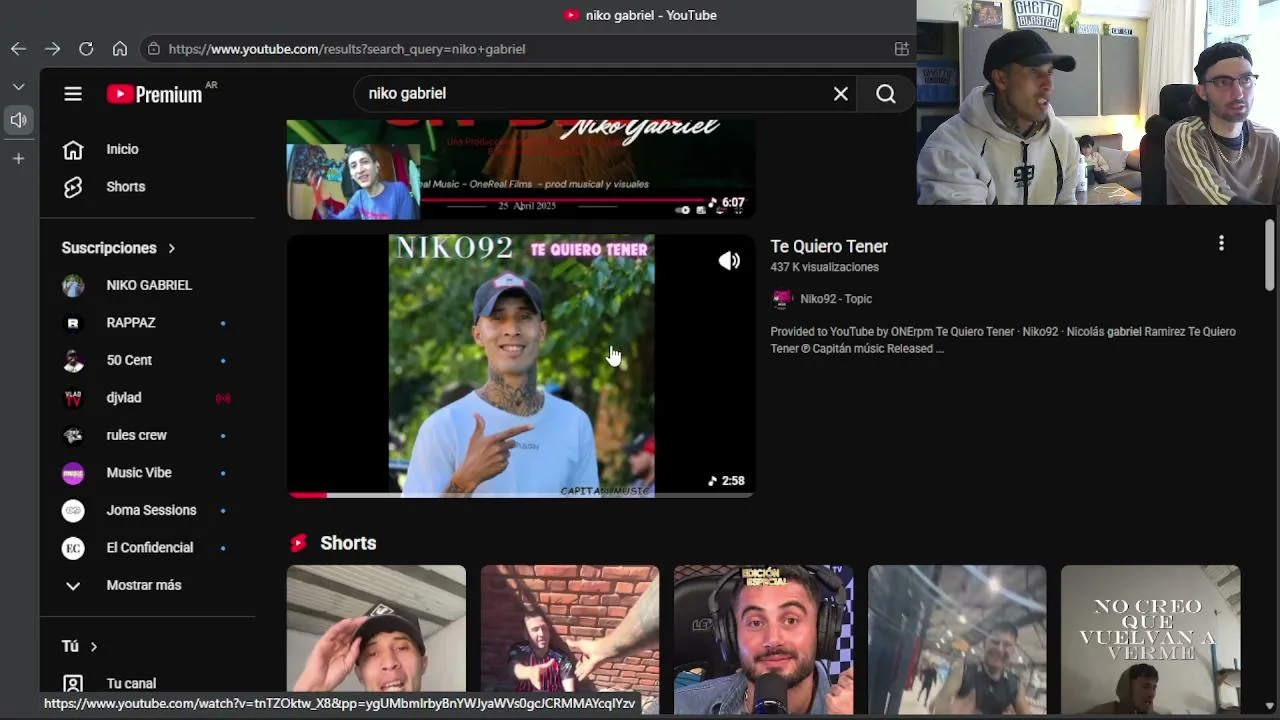Reload the page with the refresh icon
The height and width of the screenshot is (720, 1280).
tap(86, 48)
